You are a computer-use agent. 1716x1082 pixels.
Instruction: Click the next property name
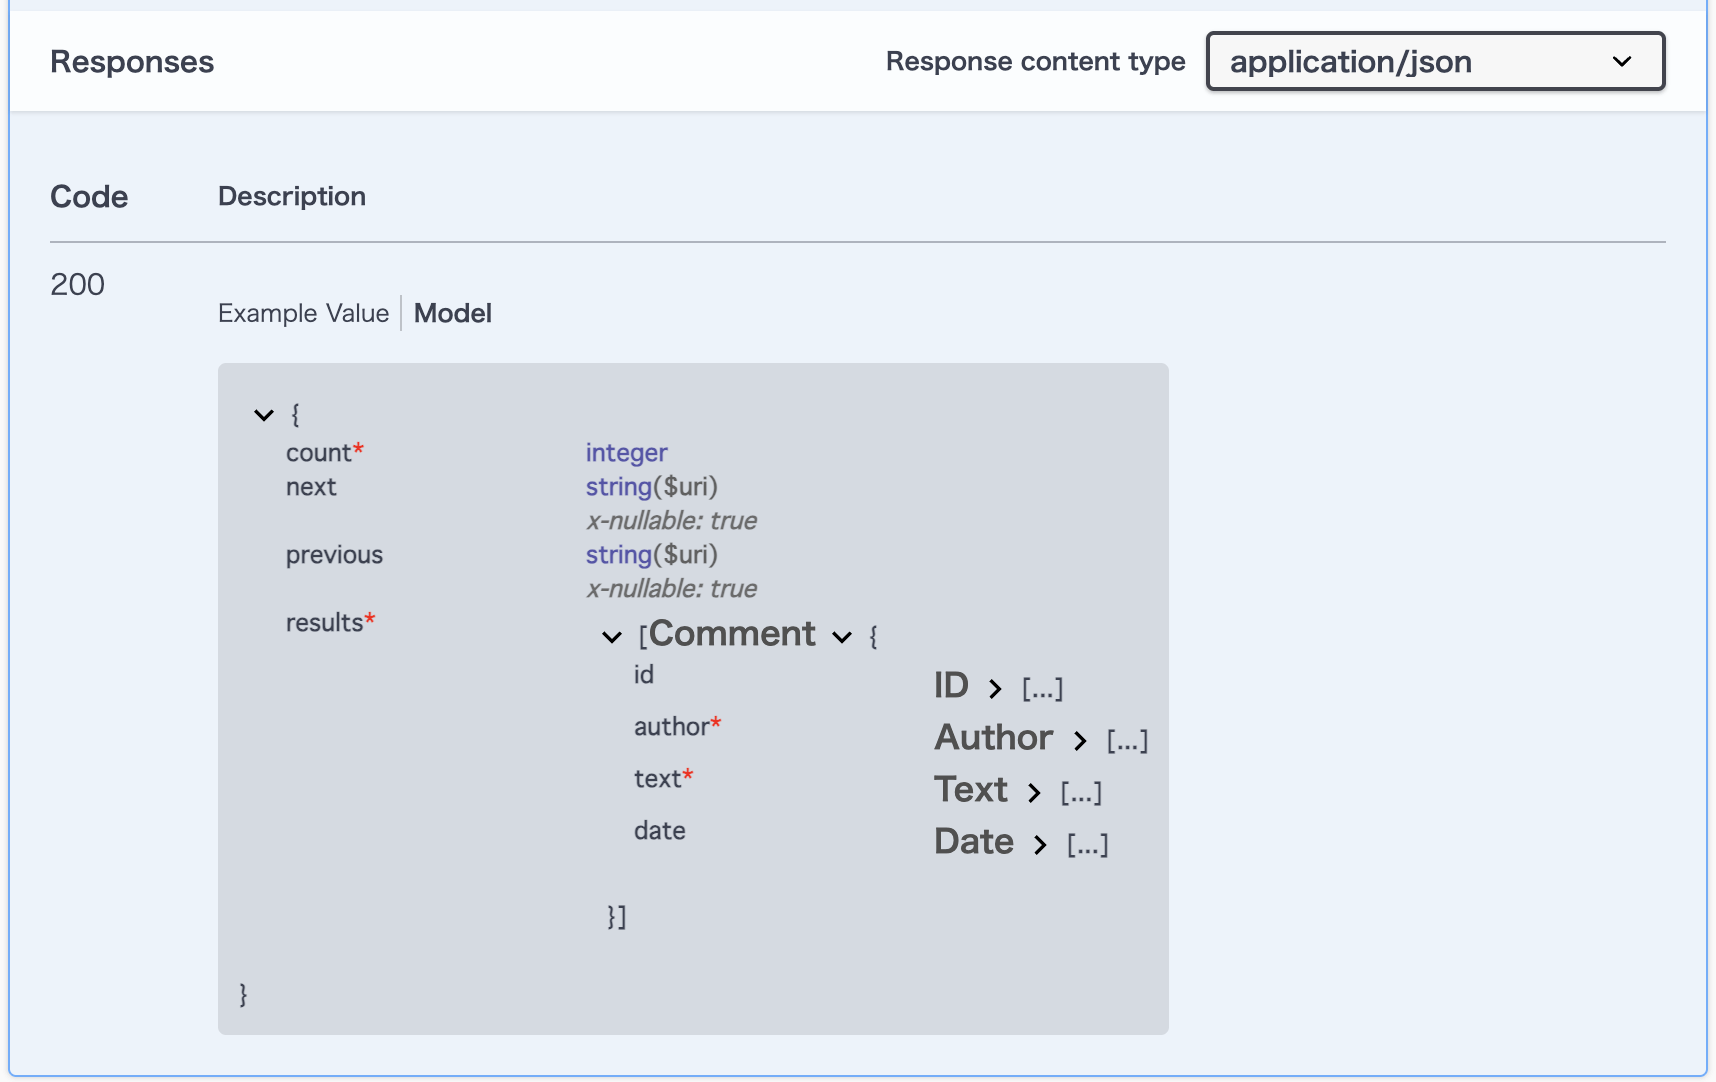311,487
